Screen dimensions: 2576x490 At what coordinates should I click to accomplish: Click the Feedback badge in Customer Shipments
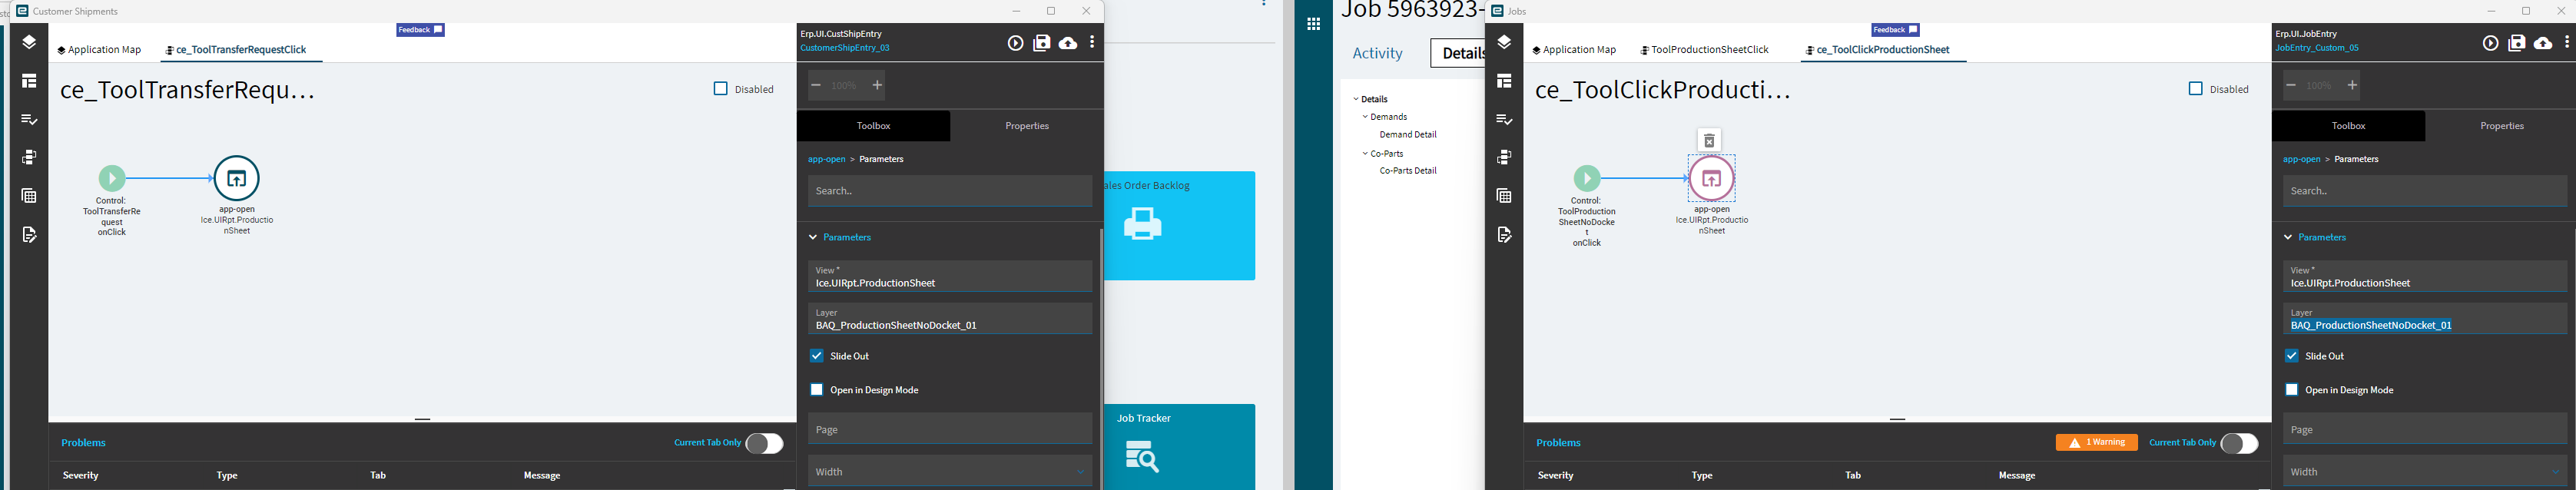click(x=420, y=30)
